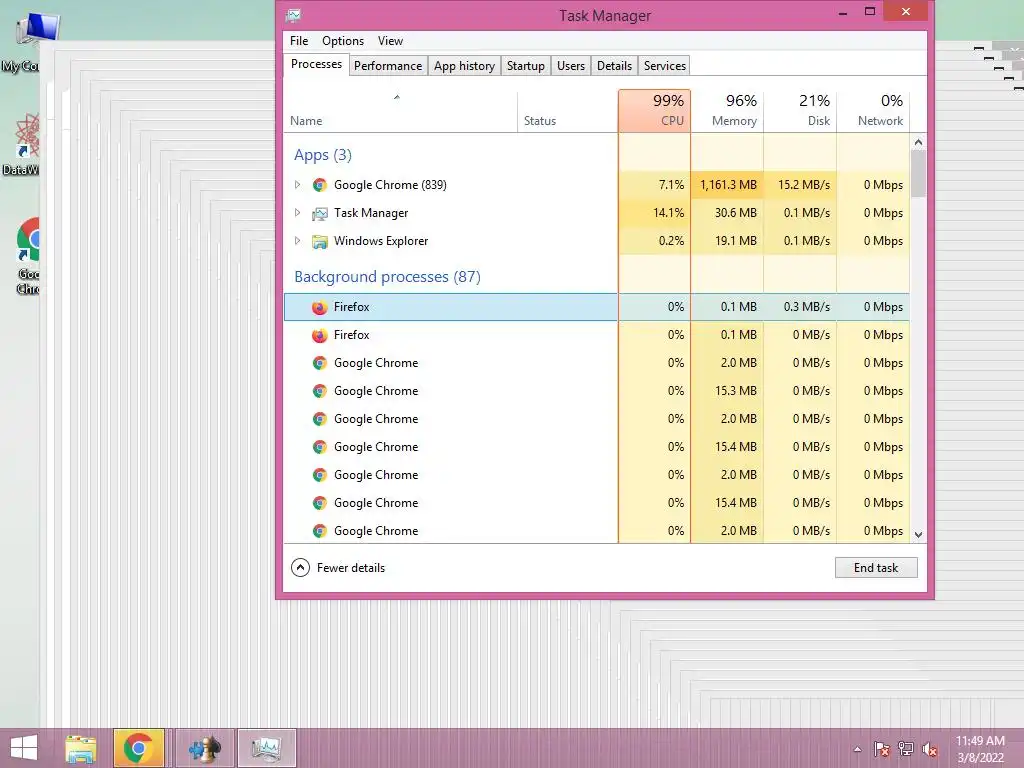The height and width of the screenshot is (768, 1024).
Task: Switch to the Users tab
Action: coord(571,66)
